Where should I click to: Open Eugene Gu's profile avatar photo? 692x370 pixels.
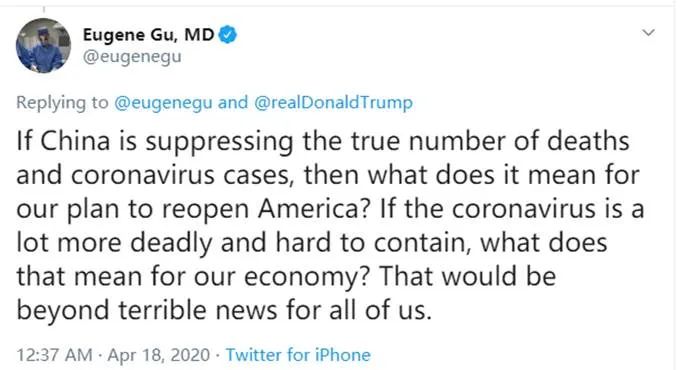click(43, 45)
